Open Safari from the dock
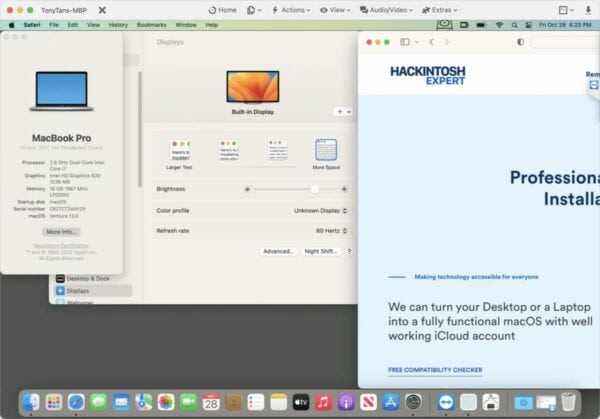 point(76,402)
